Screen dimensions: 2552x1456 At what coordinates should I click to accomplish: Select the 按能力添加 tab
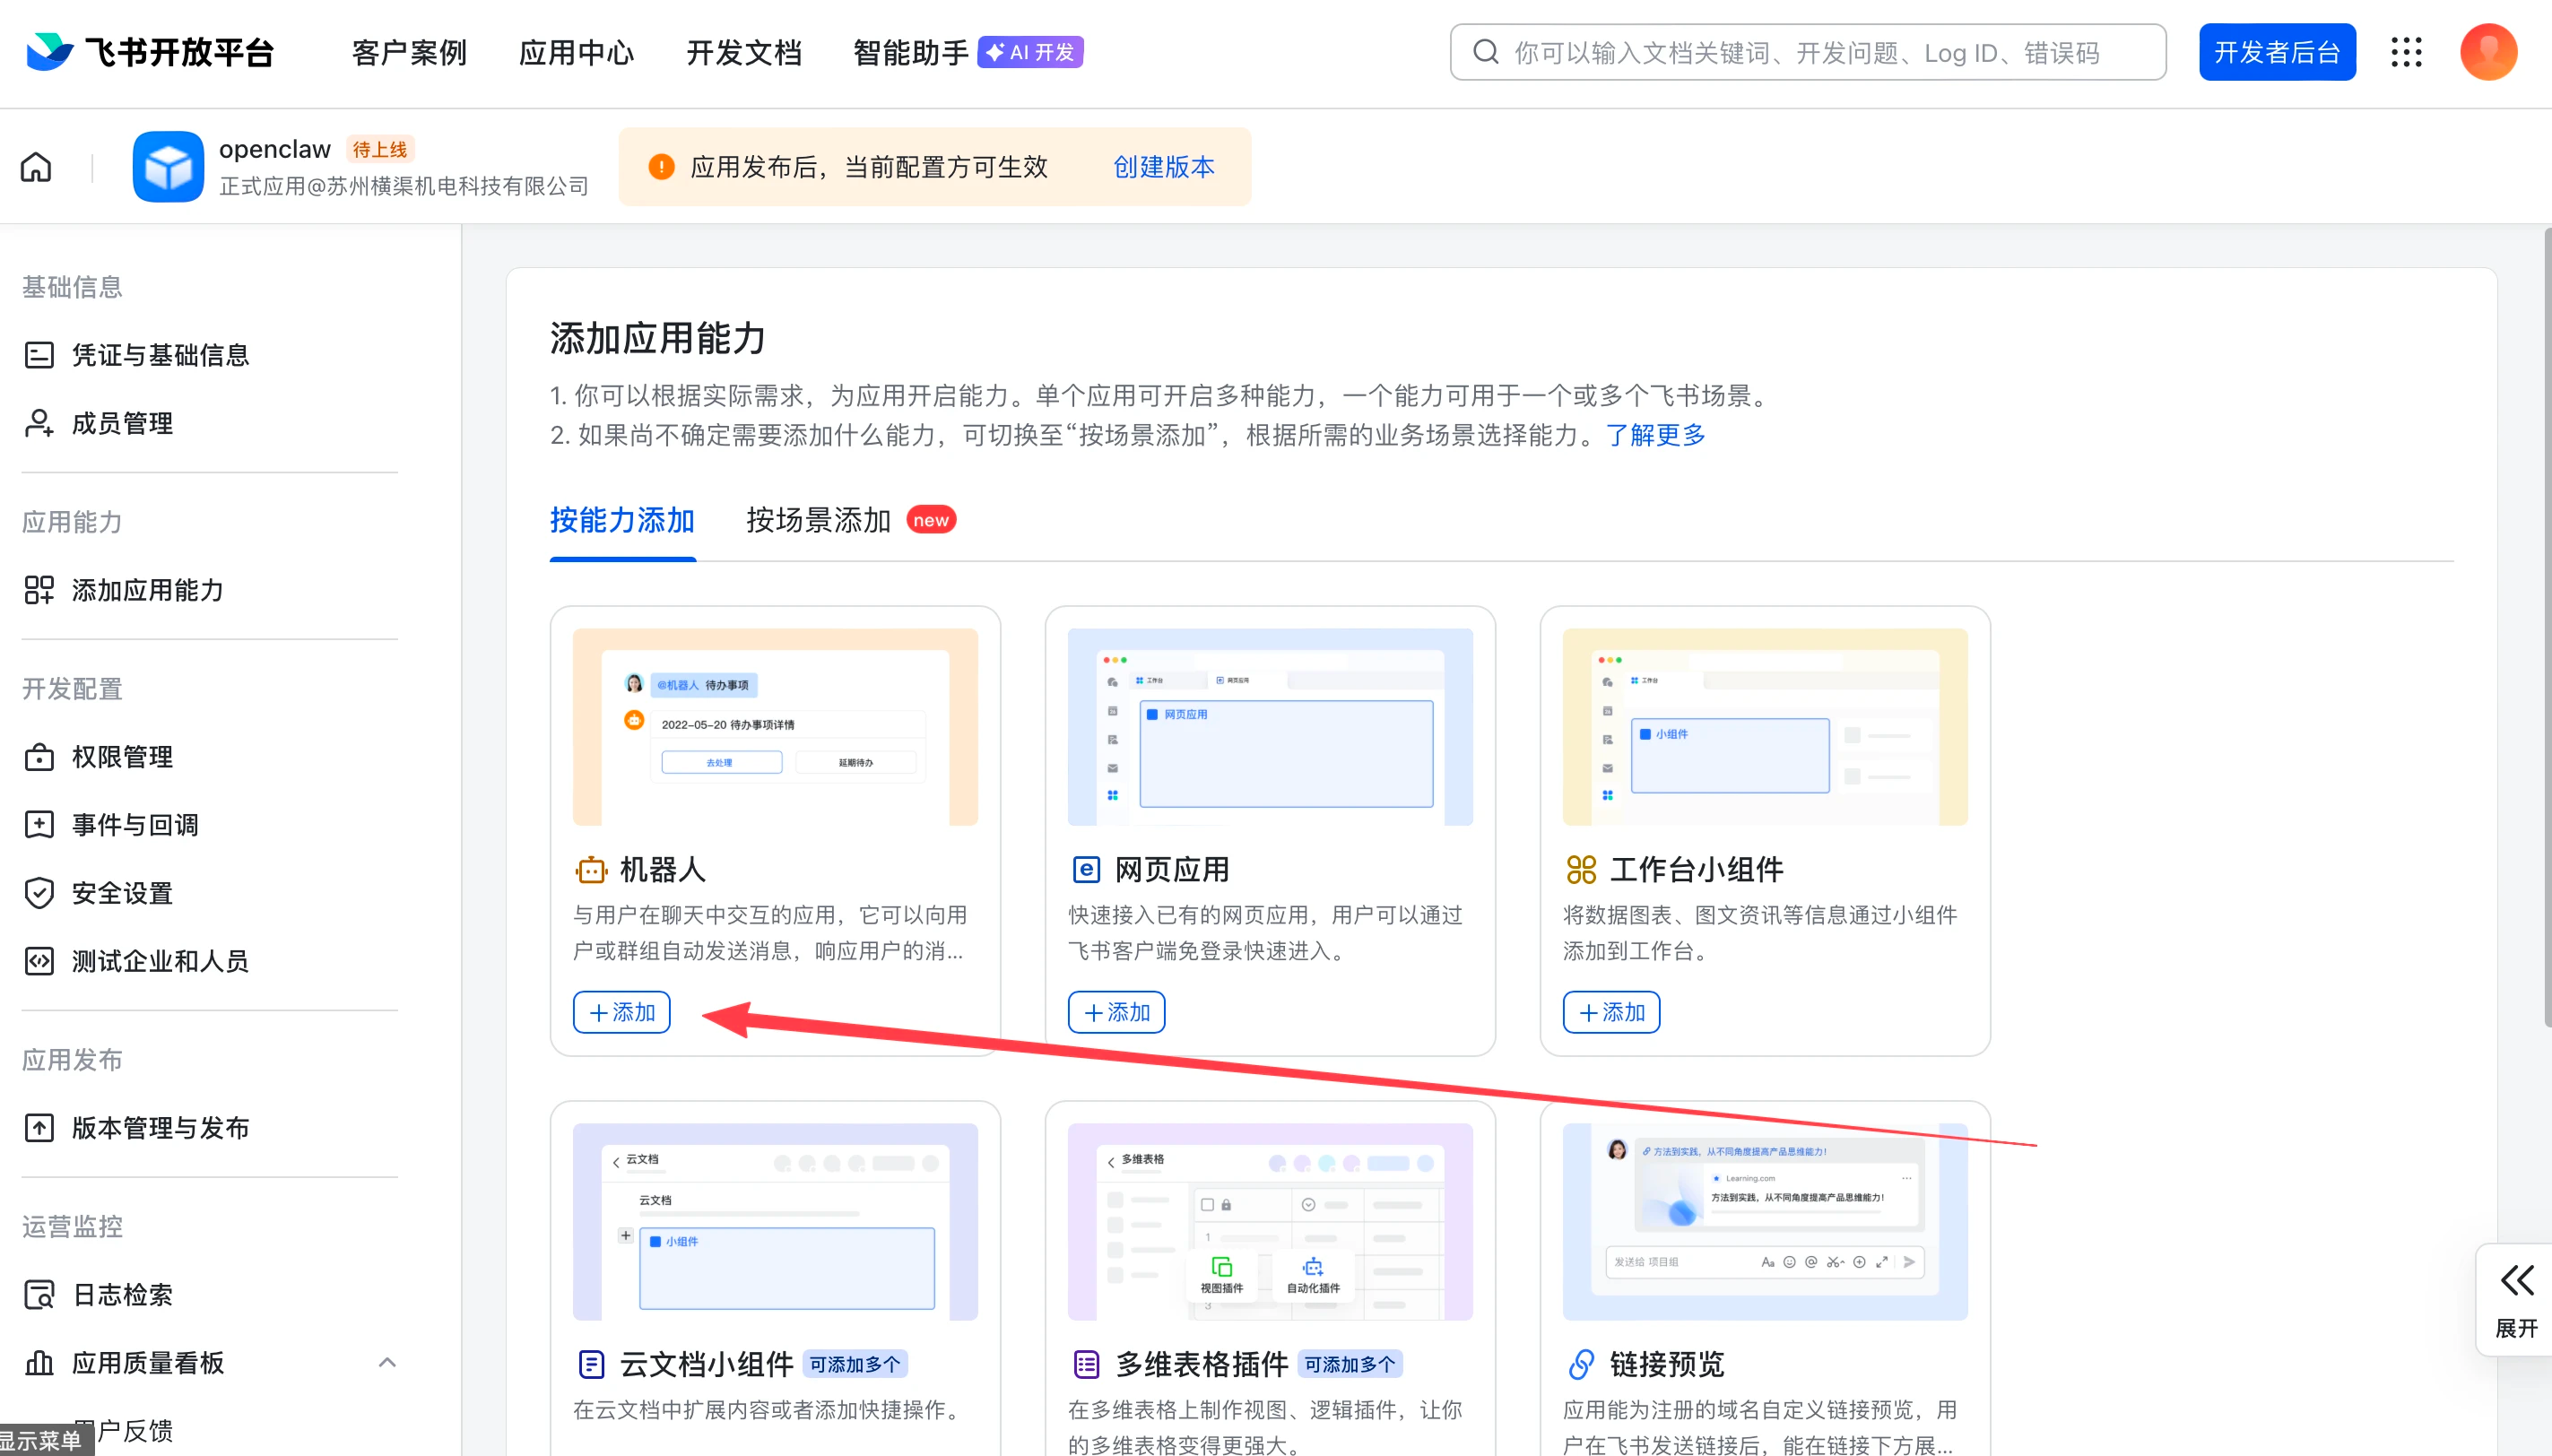click(x=622, y=520)
